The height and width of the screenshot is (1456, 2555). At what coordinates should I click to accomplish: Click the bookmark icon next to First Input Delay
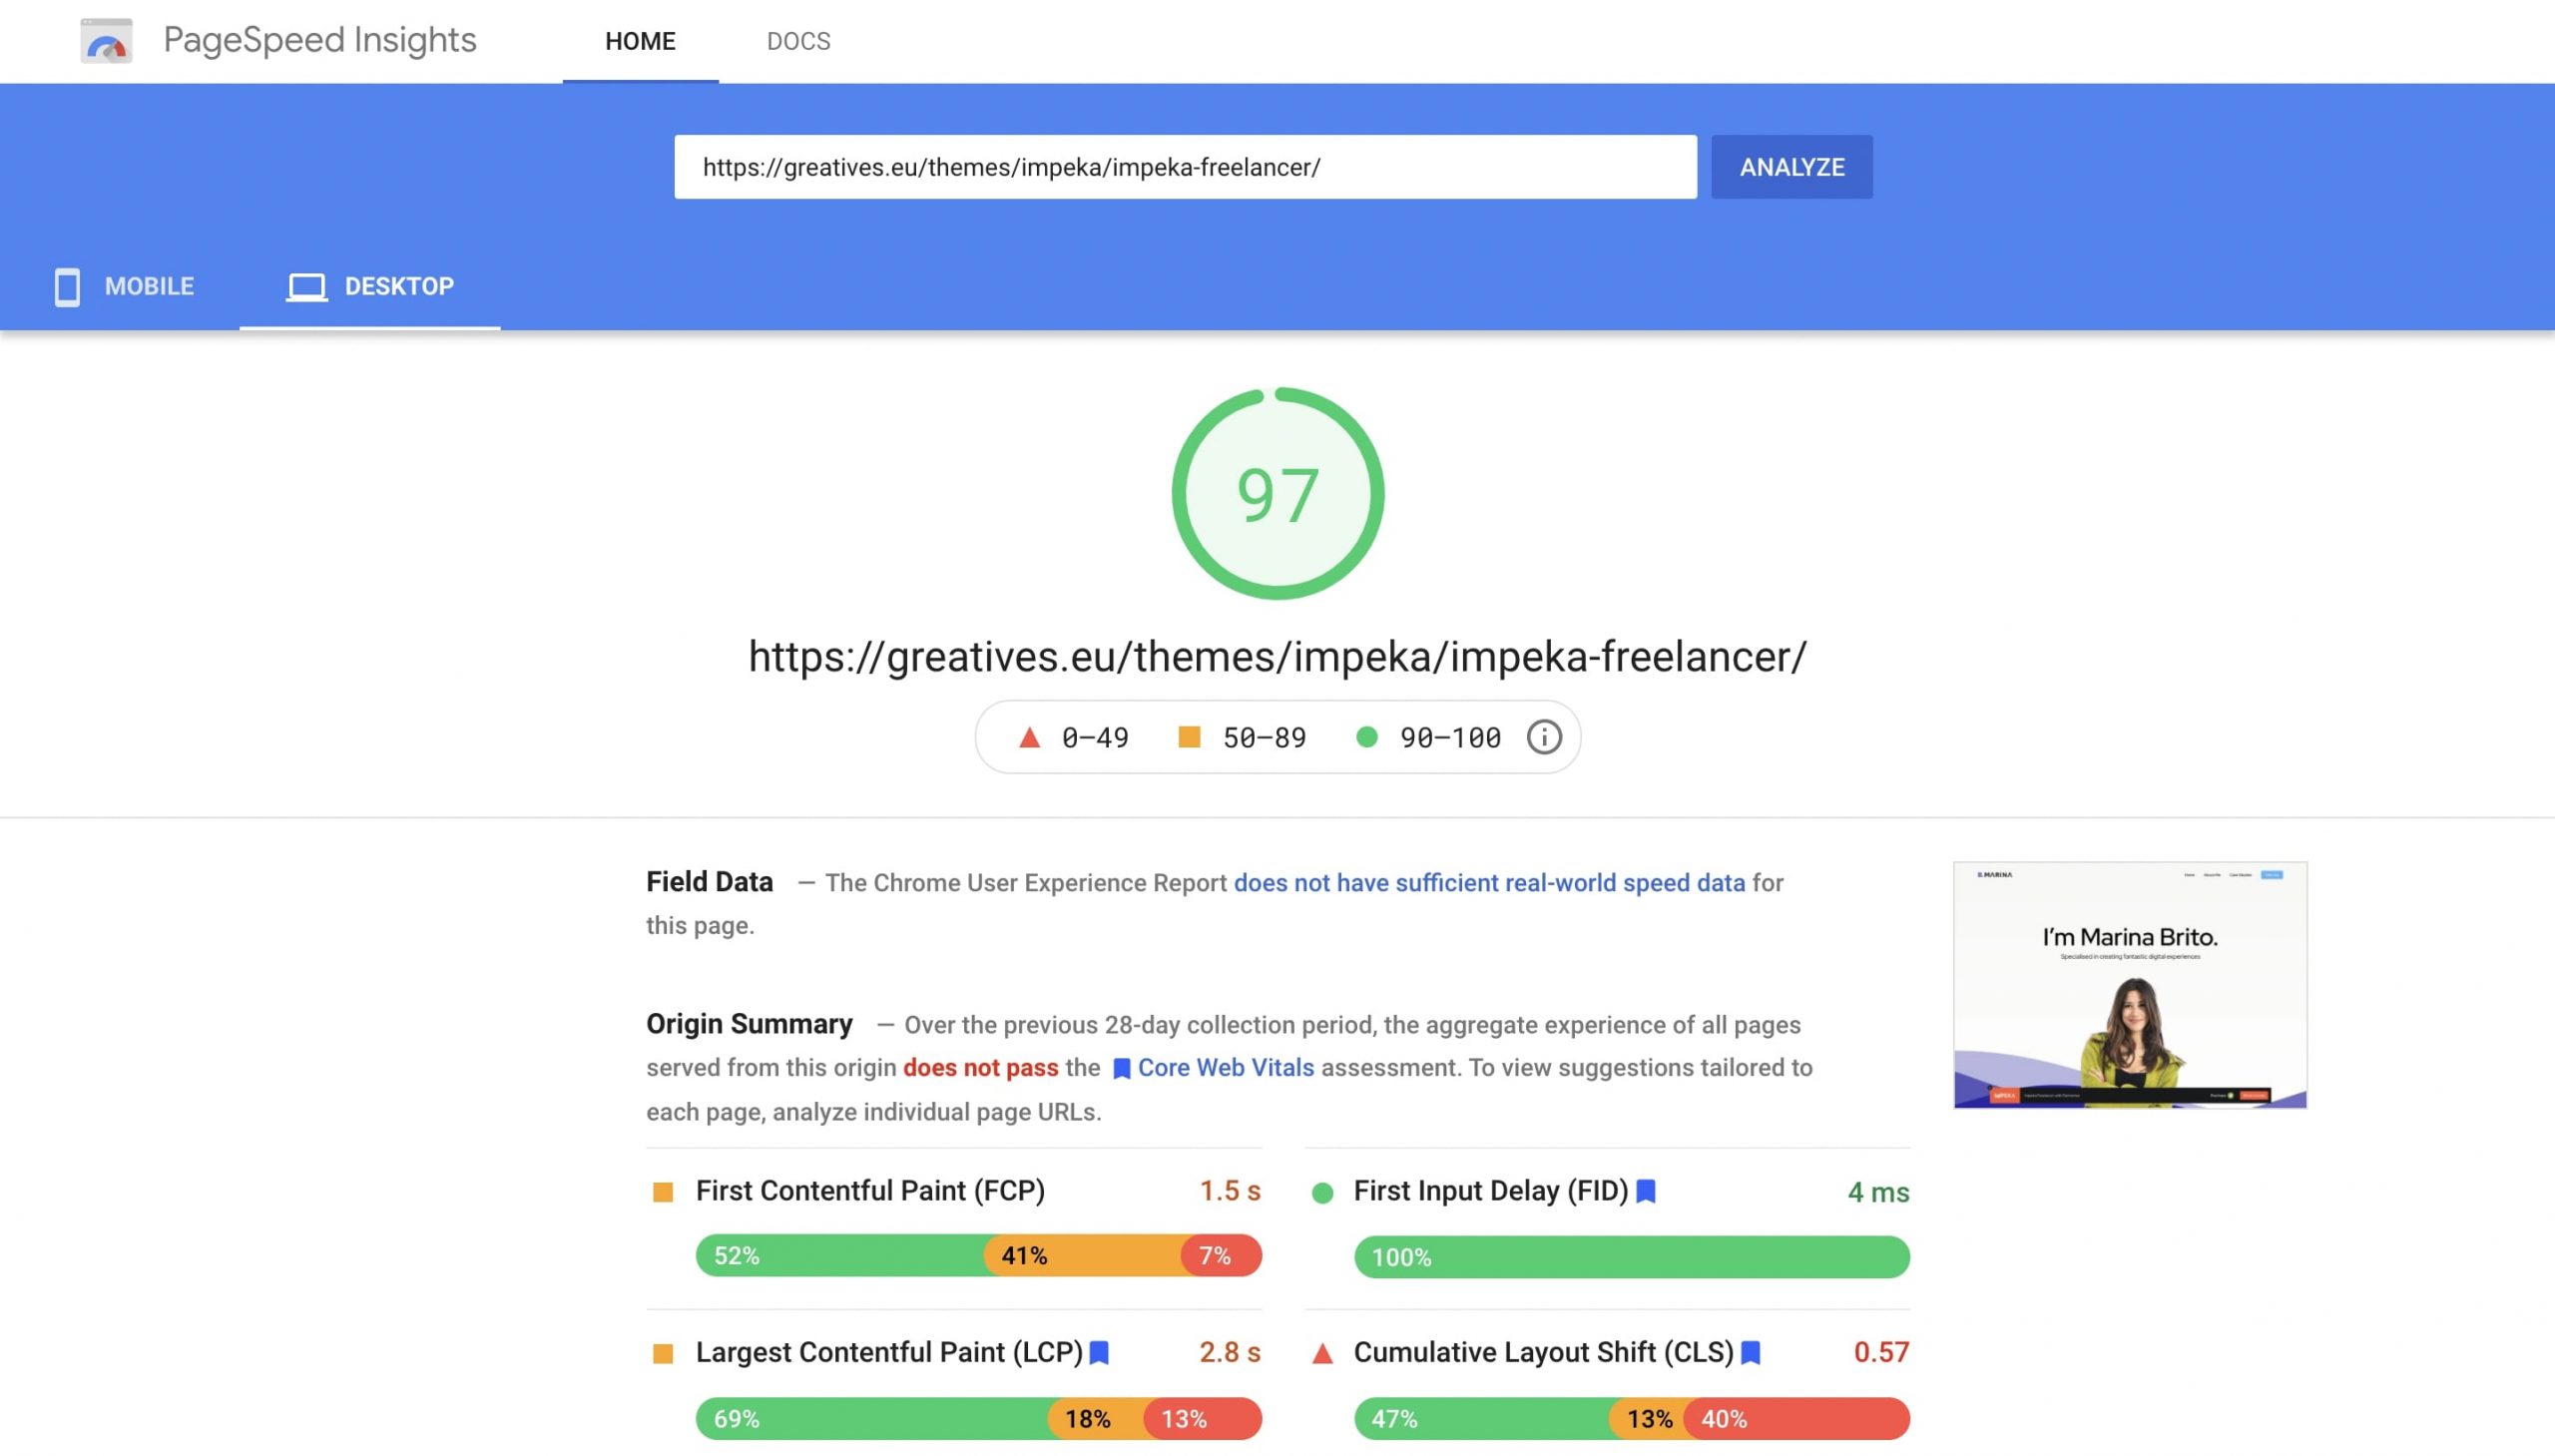(1645, 1191)
